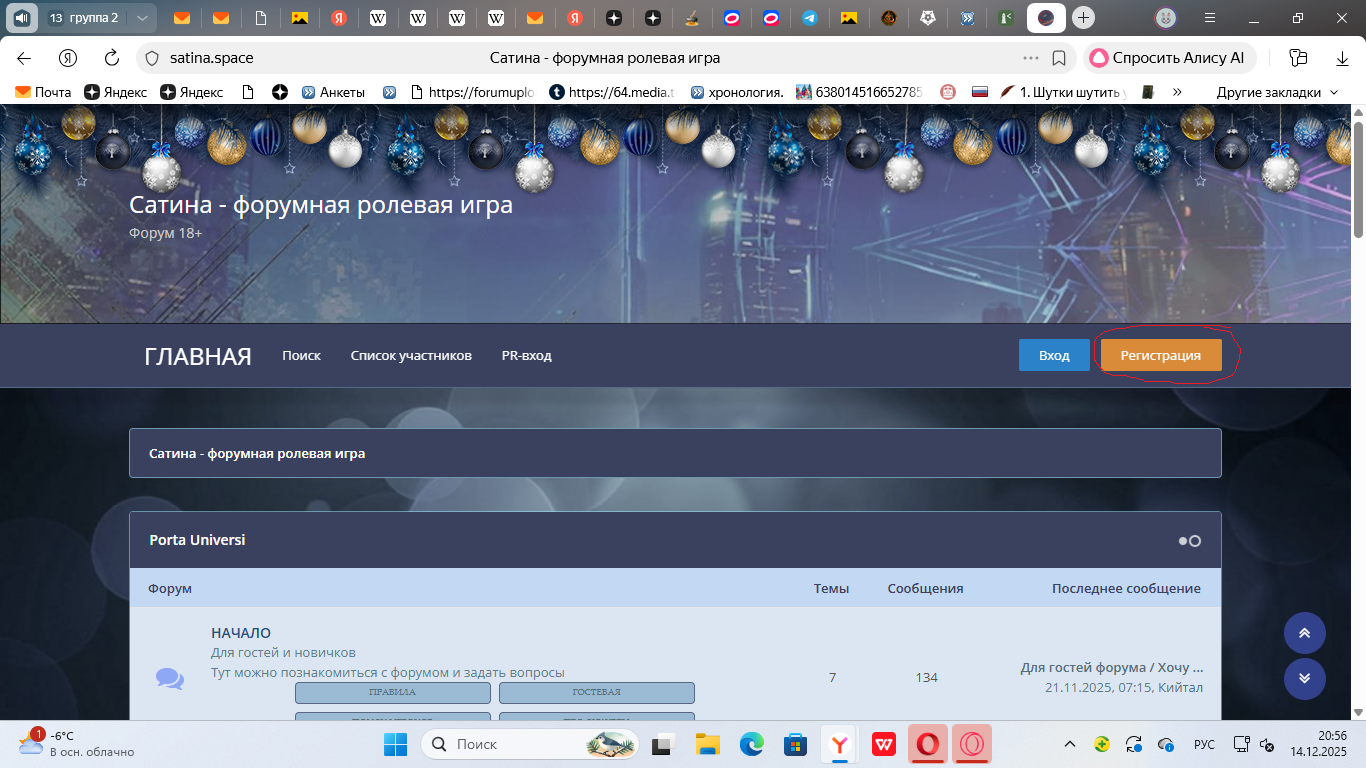Click the blue 'Вход' button

tap(1054, 356)
